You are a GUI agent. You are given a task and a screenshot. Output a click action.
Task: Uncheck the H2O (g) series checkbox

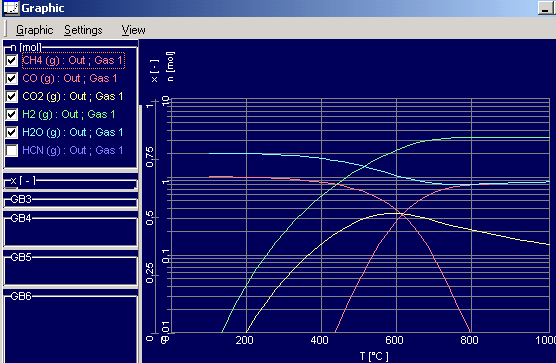11,132
